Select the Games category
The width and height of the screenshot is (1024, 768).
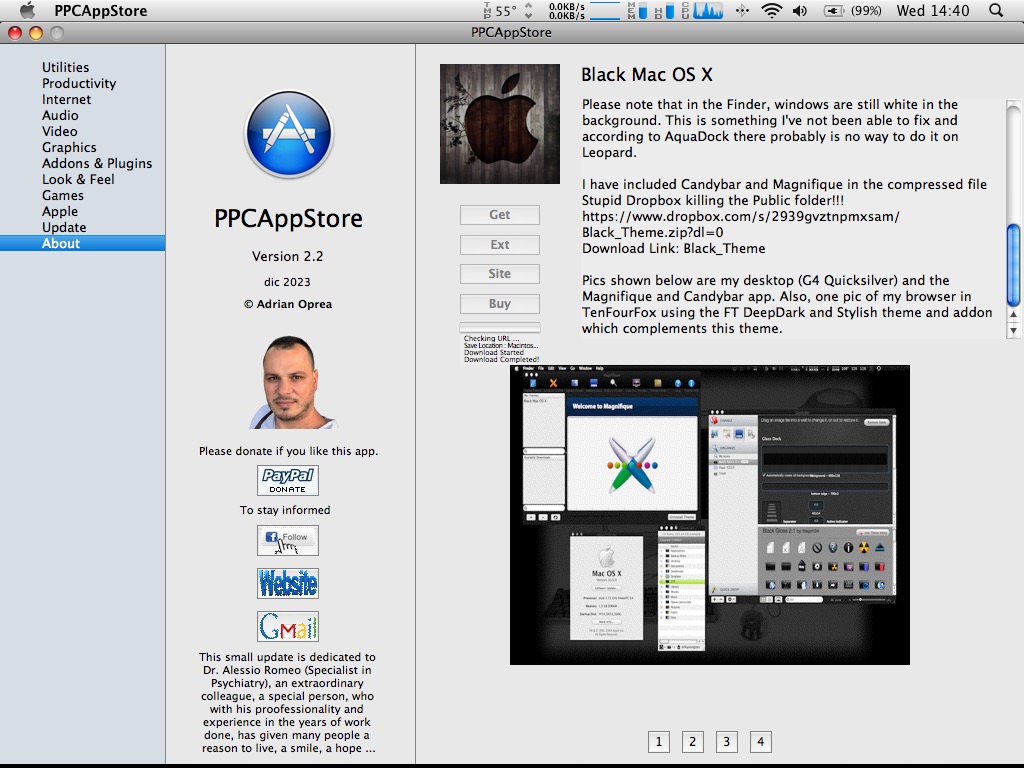click(x=63, y=195)
